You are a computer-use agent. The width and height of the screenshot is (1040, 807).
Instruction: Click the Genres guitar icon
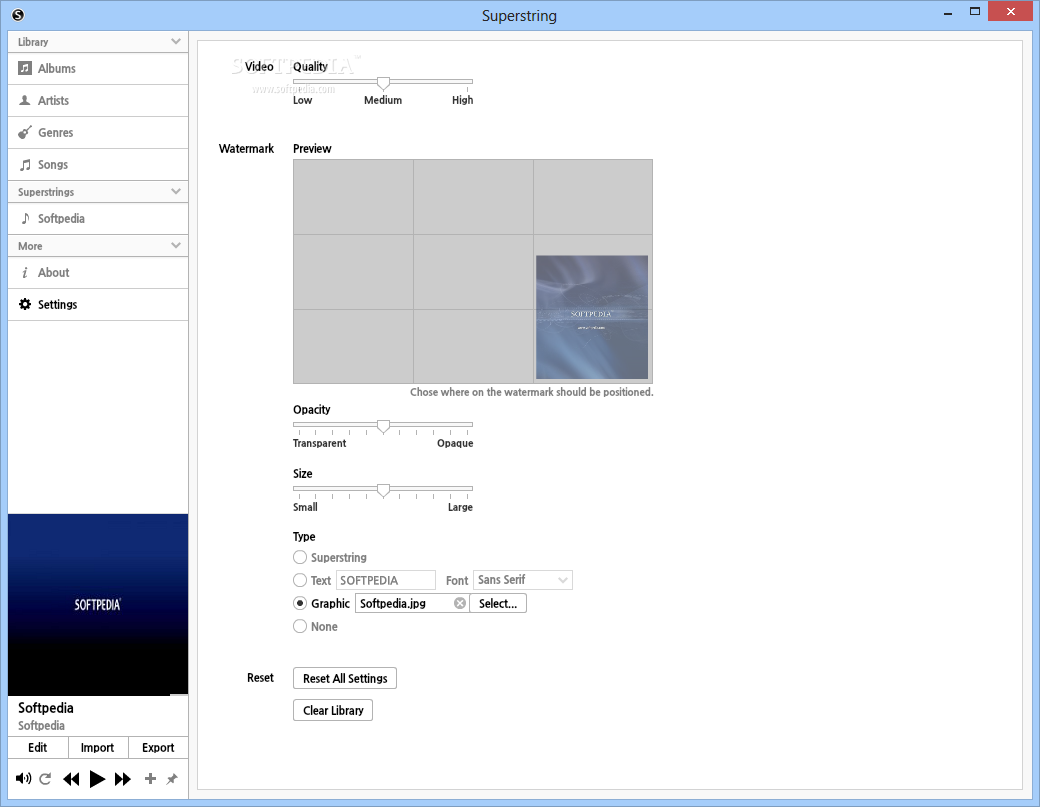(x=25, y=132)
